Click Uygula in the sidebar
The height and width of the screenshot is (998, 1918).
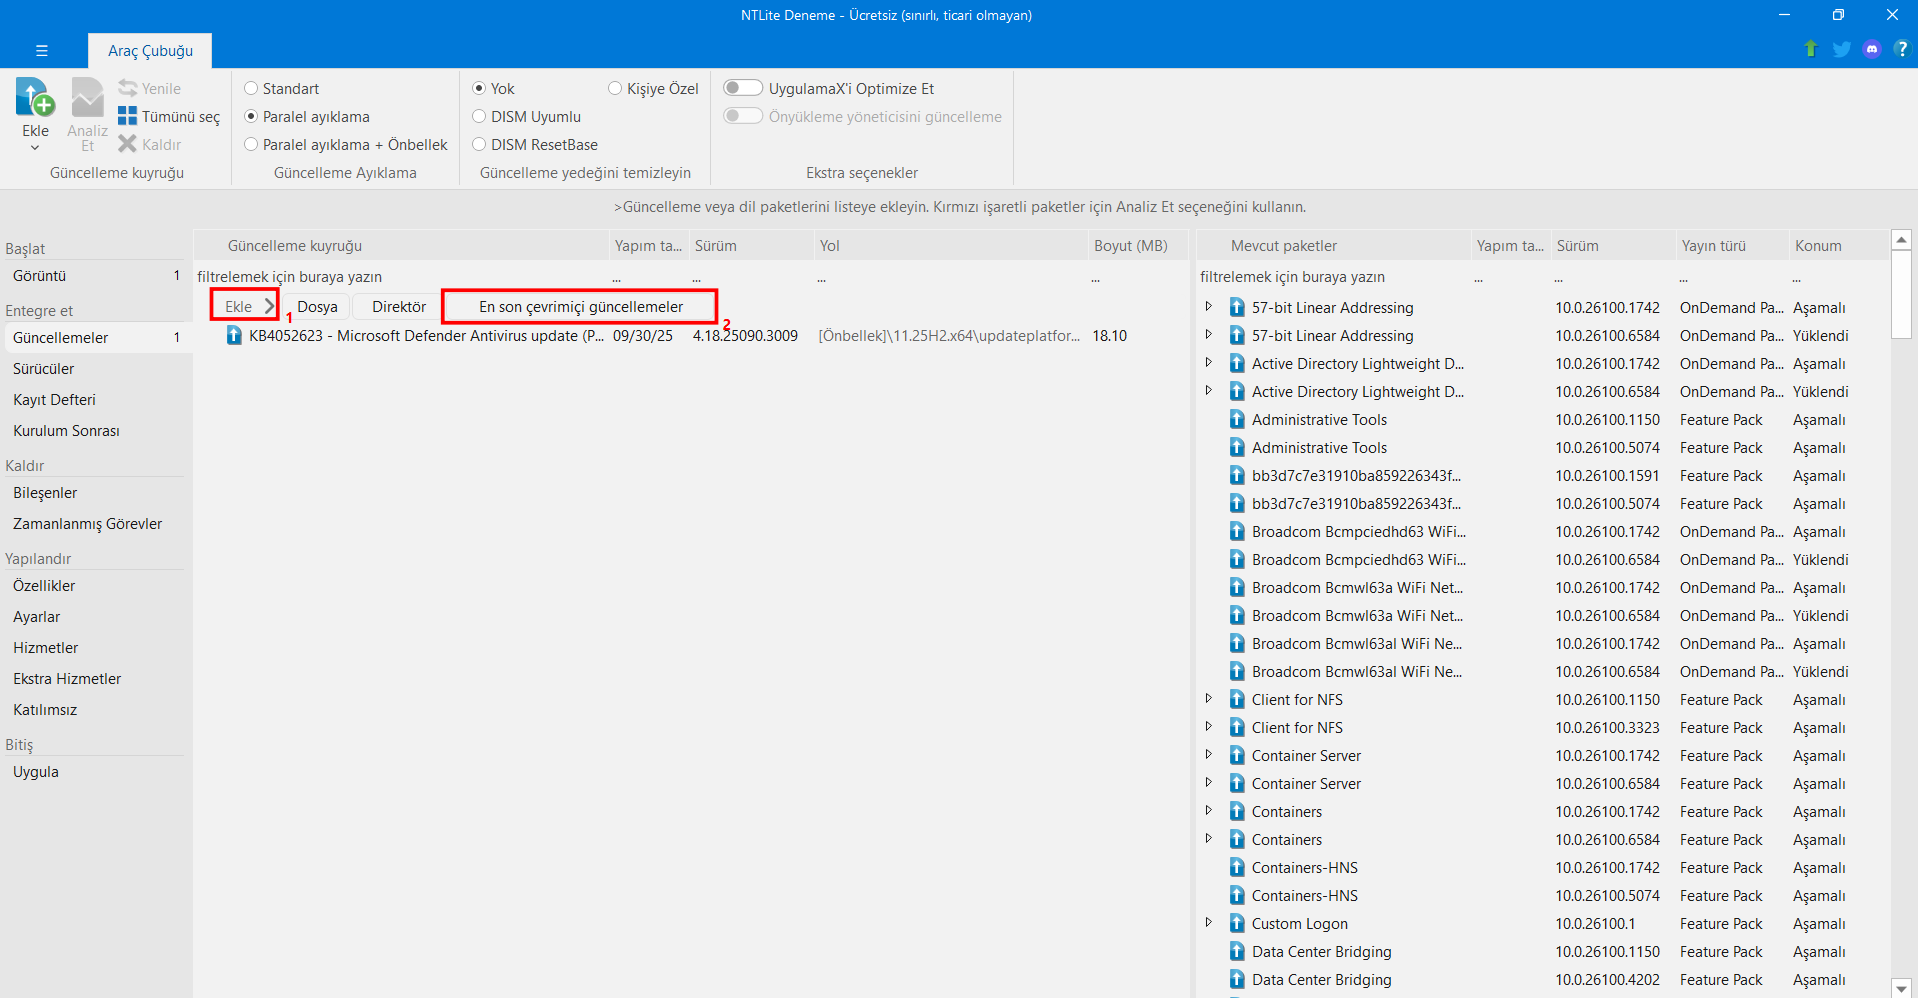[x=96, y=772]
